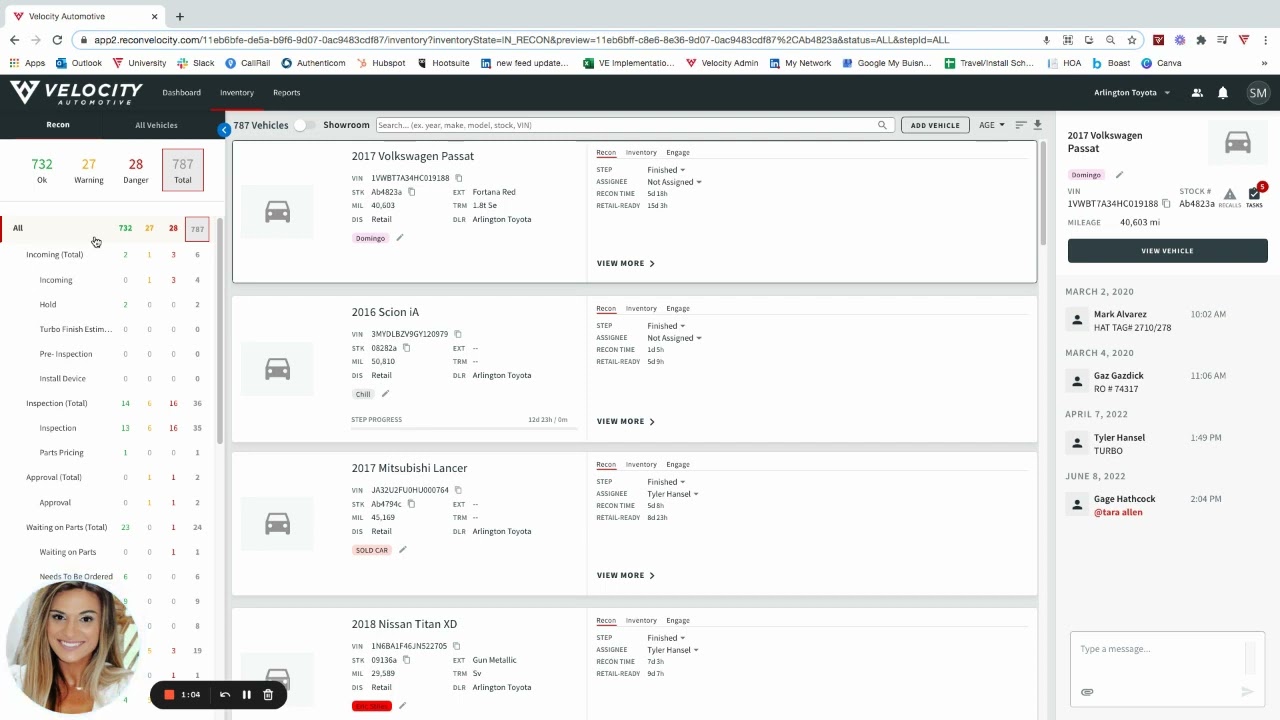Stop the screen recording
1280x720 pixels.
tap(169, 695)
